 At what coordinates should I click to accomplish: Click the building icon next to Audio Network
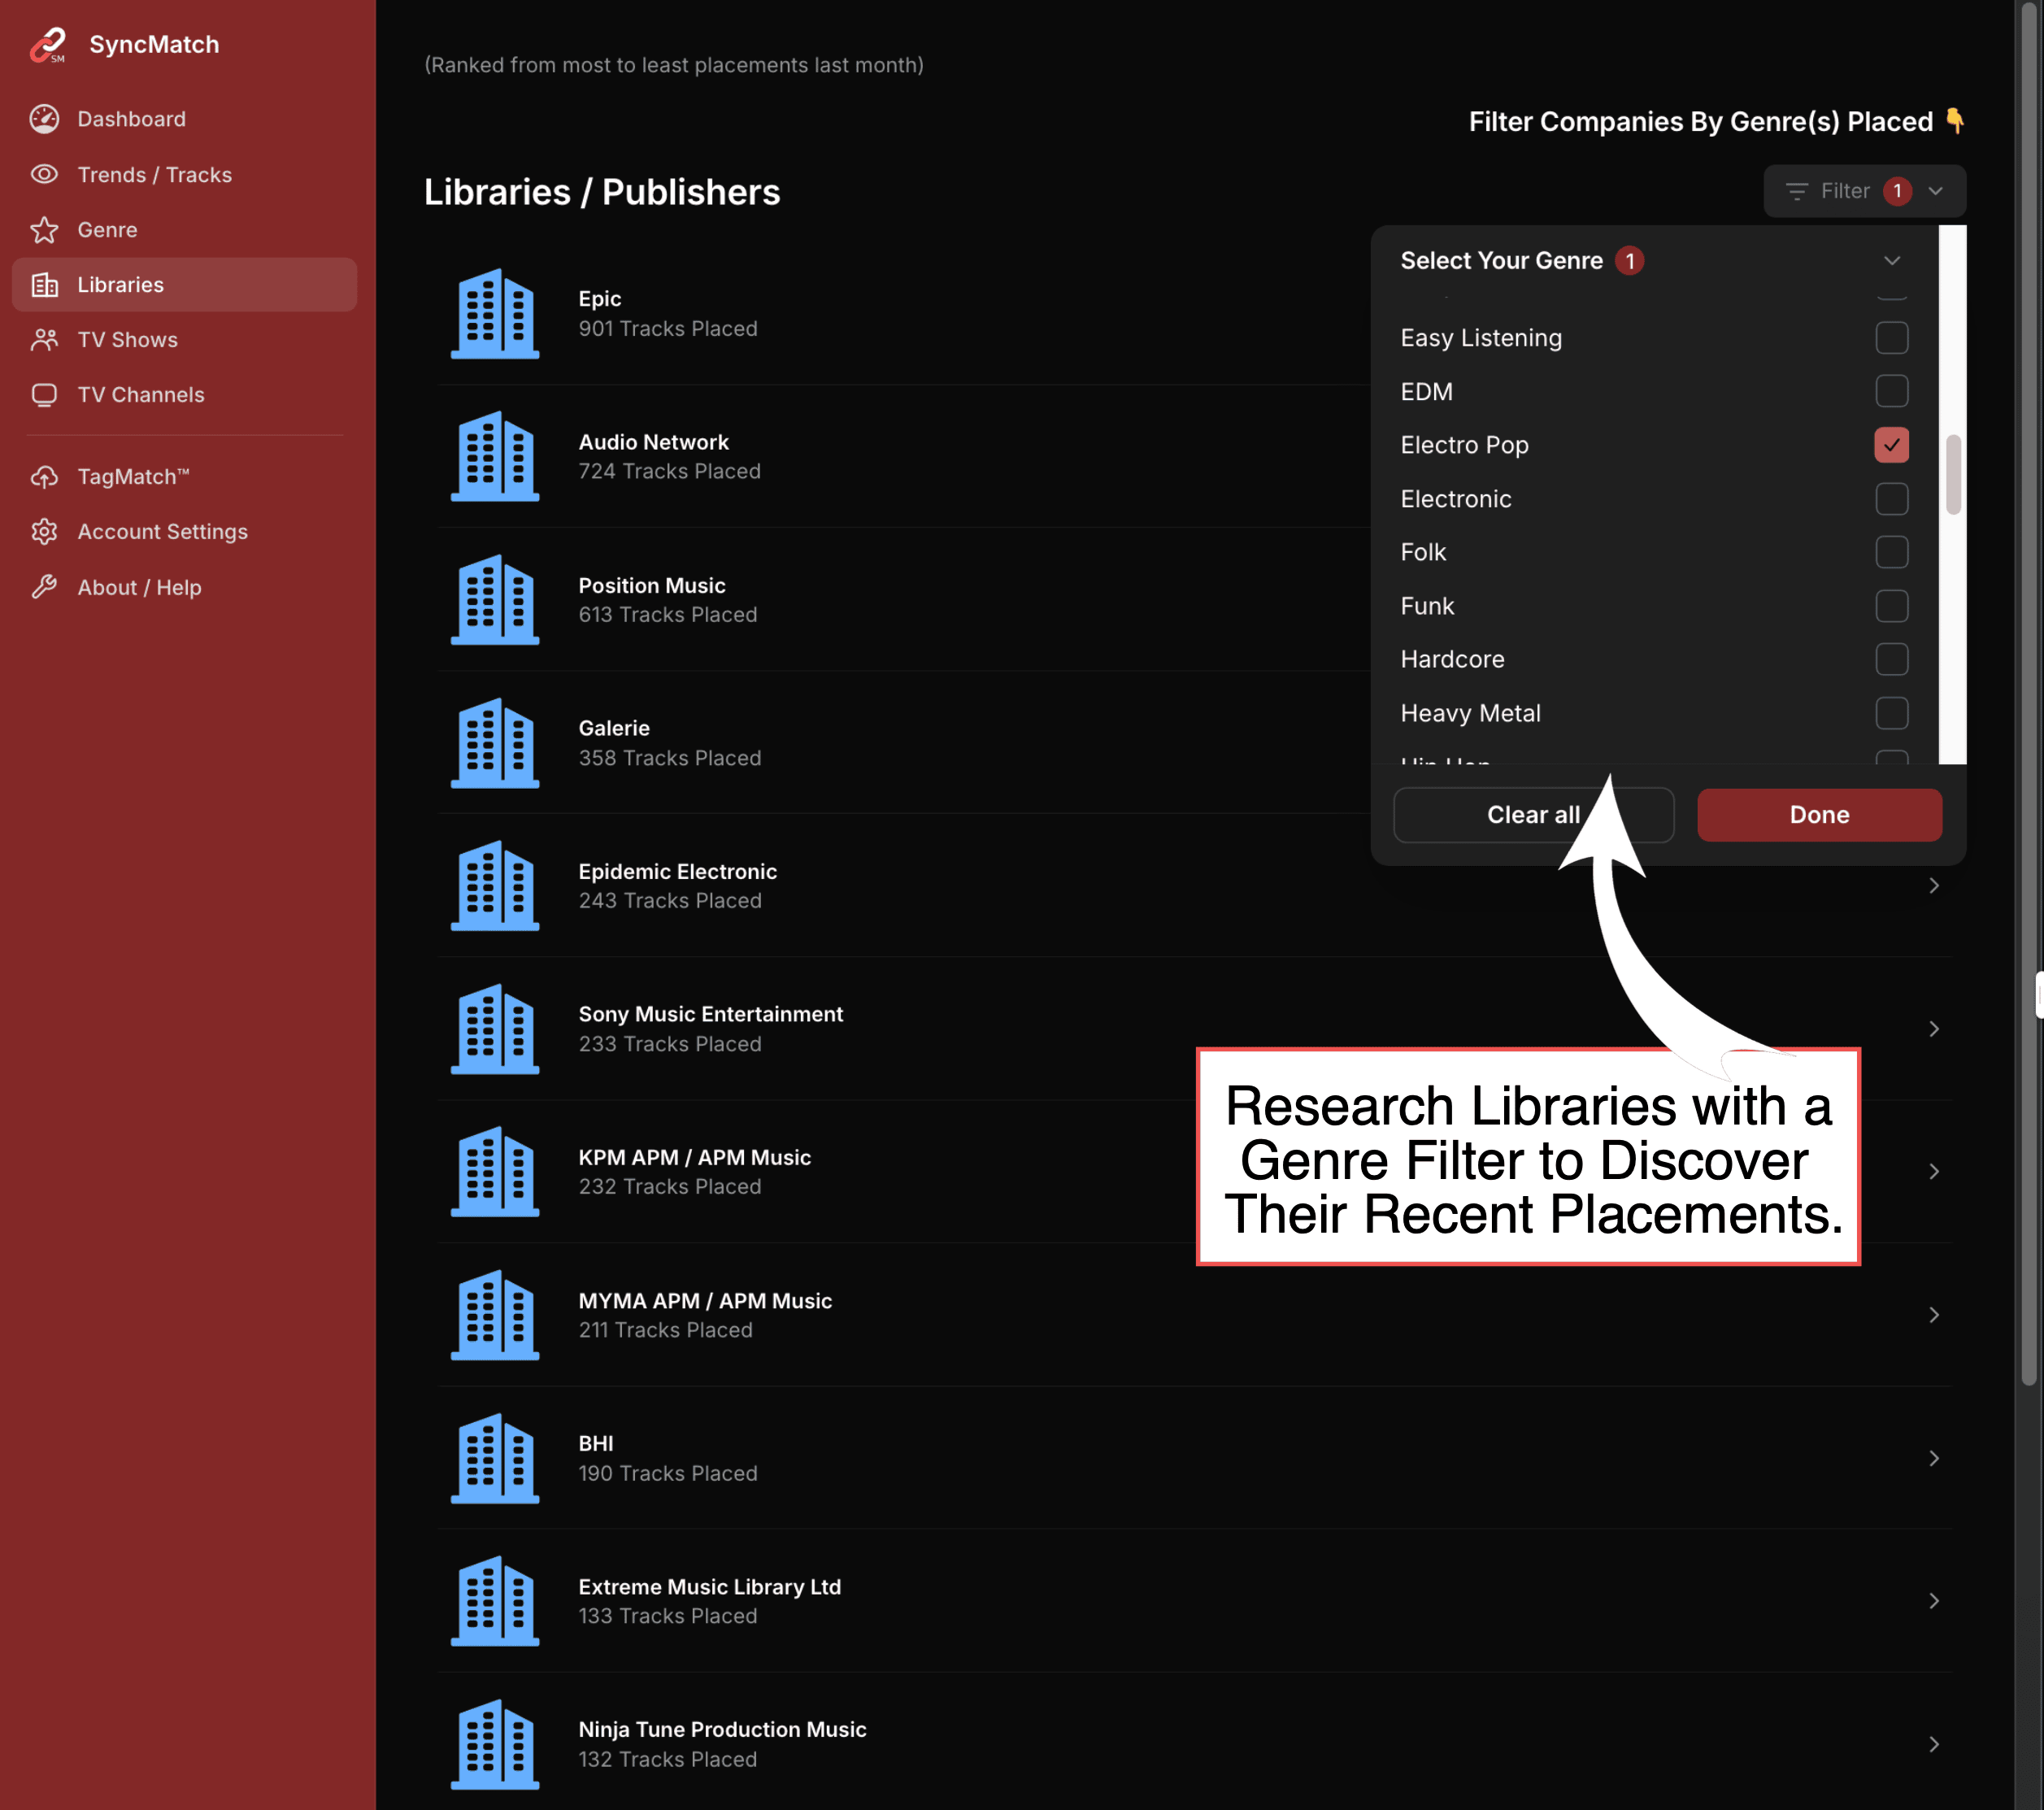[x=495, y=456]
